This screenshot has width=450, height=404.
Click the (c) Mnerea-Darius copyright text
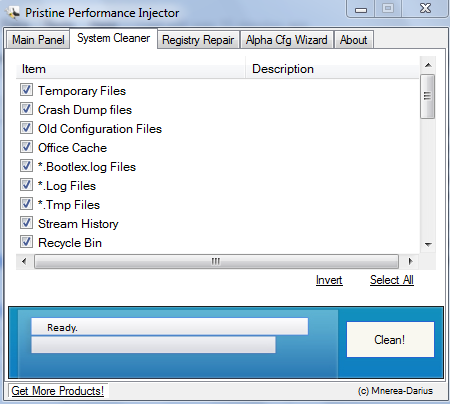(x=395, y=391)
